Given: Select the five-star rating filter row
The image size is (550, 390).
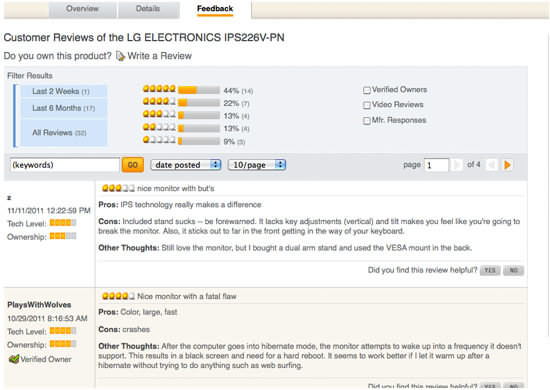Looking at the screenshot, I should (x=198, y=90).
